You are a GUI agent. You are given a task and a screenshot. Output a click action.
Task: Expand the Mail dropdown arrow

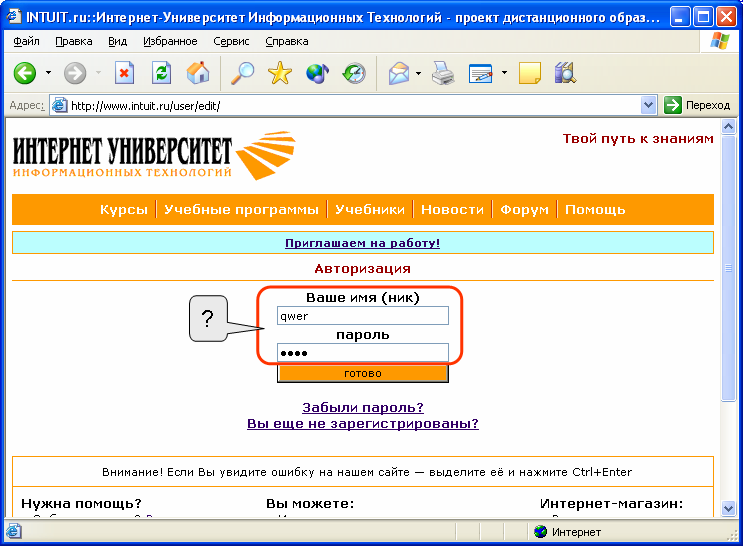[418, 73]
